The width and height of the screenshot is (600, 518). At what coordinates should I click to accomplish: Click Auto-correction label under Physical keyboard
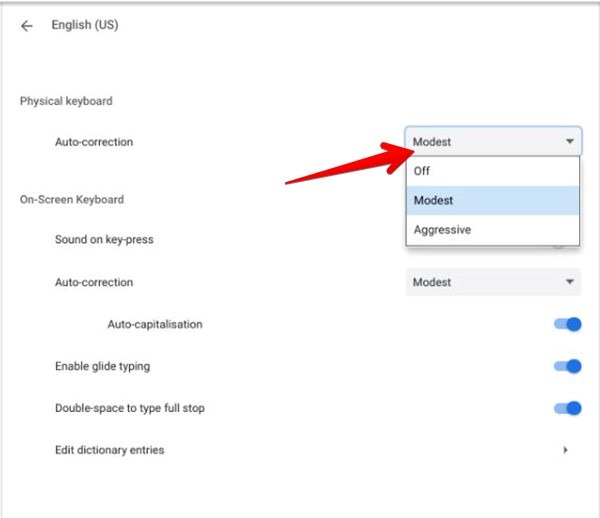[x=94, y=142]
